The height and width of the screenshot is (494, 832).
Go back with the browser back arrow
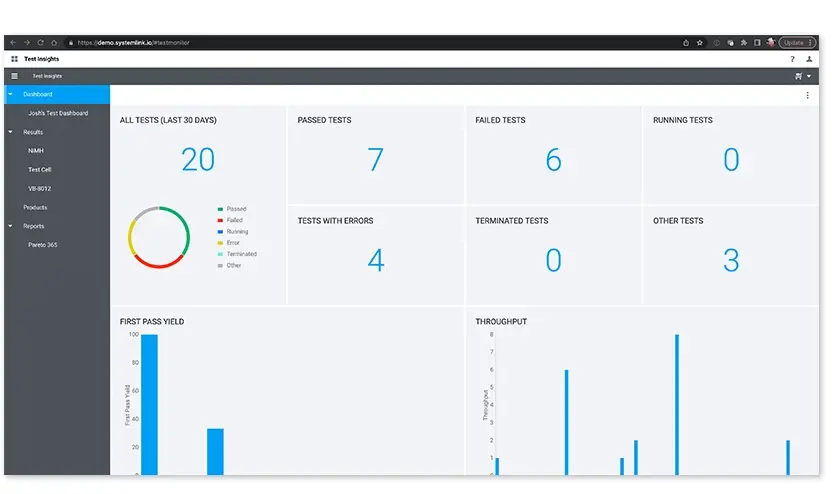[13, 42]
